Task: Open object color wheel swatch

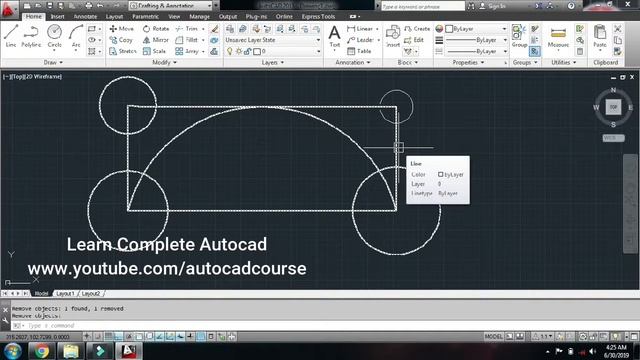Action: (x=439, y=29)
